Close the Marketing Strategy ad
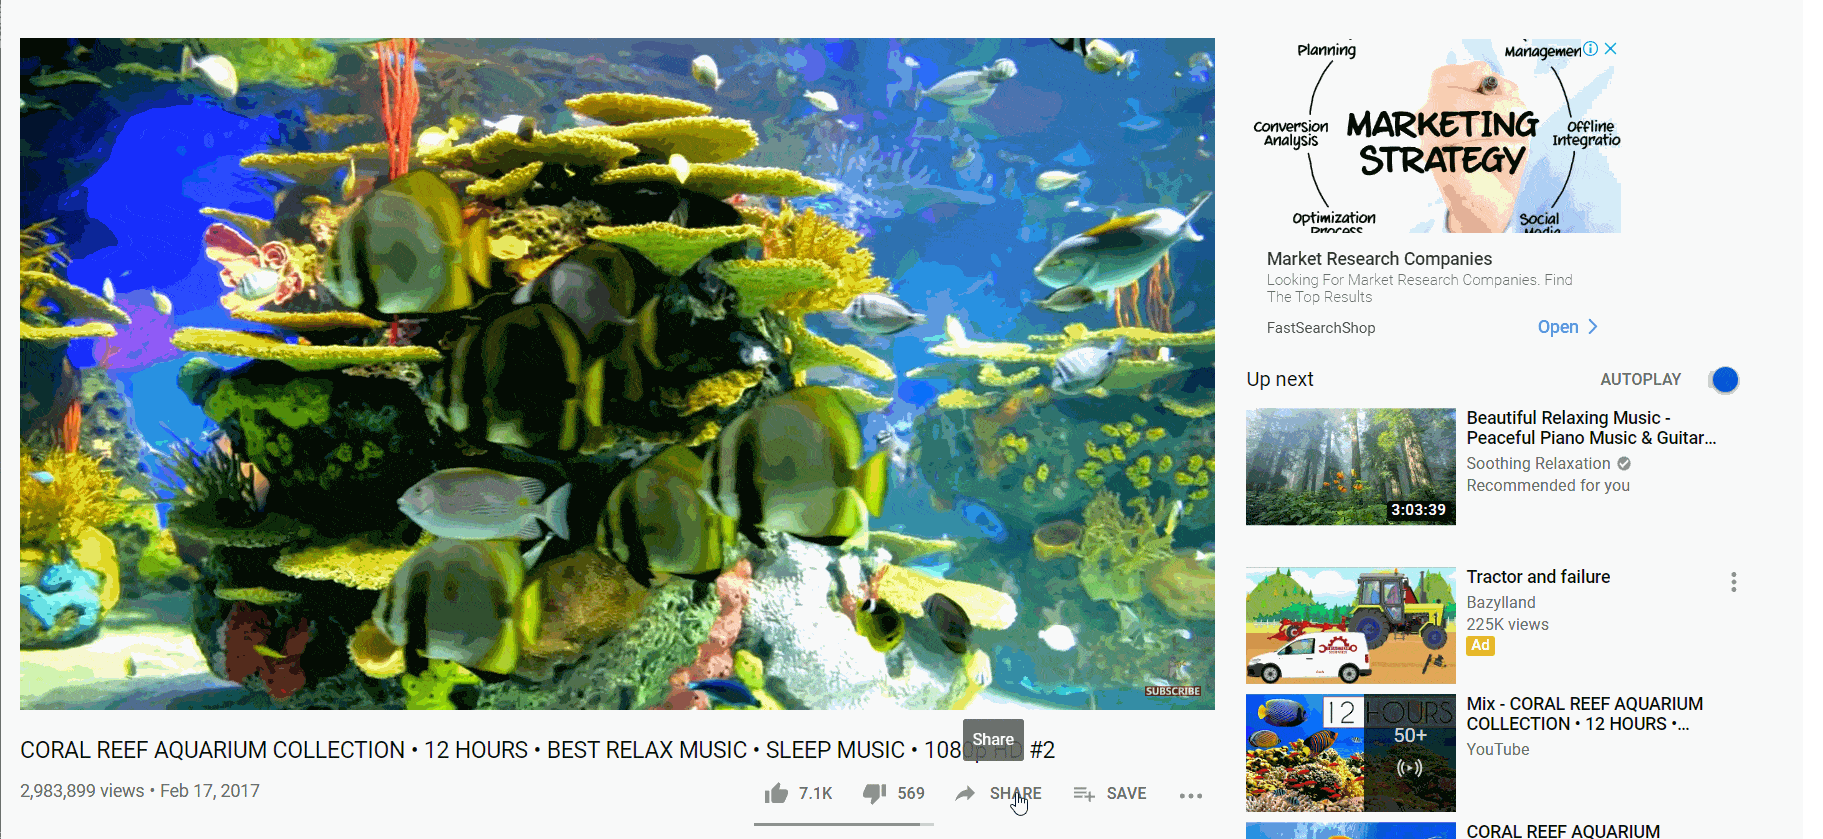 1610,48
